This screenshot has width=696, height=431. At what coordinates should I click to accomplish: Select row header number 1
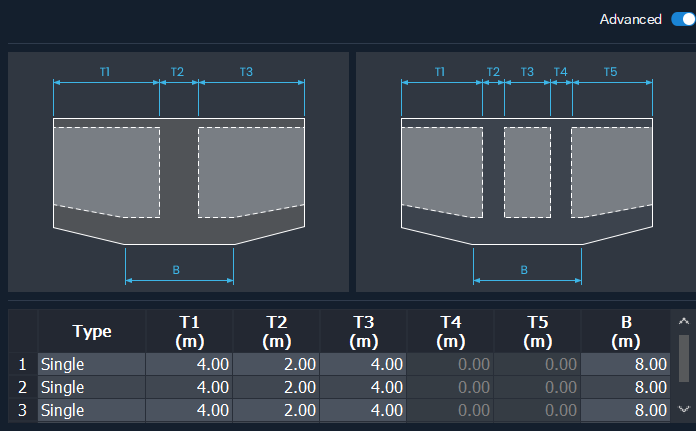[x=23, y=364]
